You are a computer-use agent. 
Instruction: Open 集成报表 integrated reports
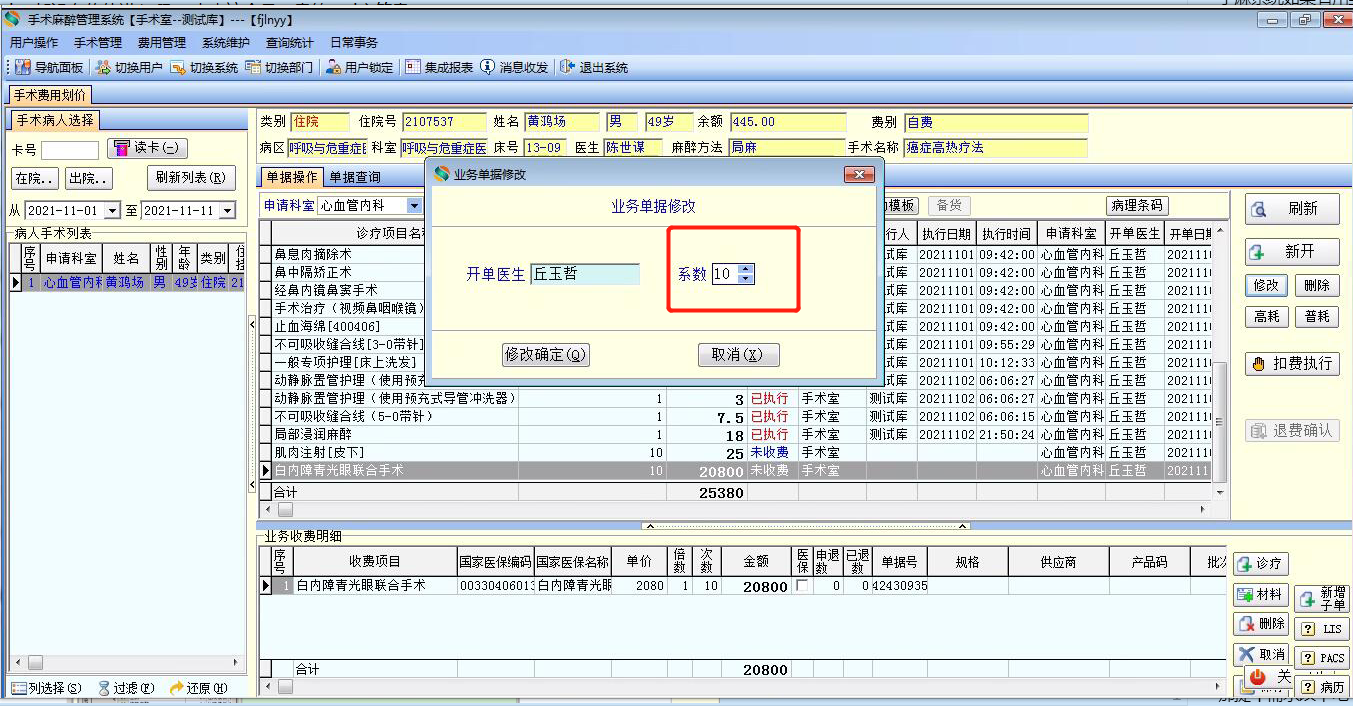439,68
